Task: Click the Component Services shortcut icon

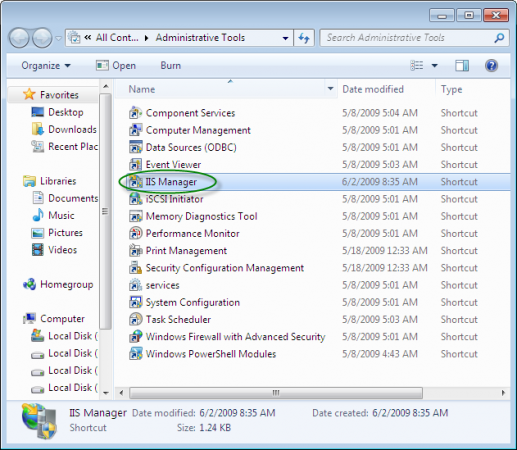Action: coord(135,113)
